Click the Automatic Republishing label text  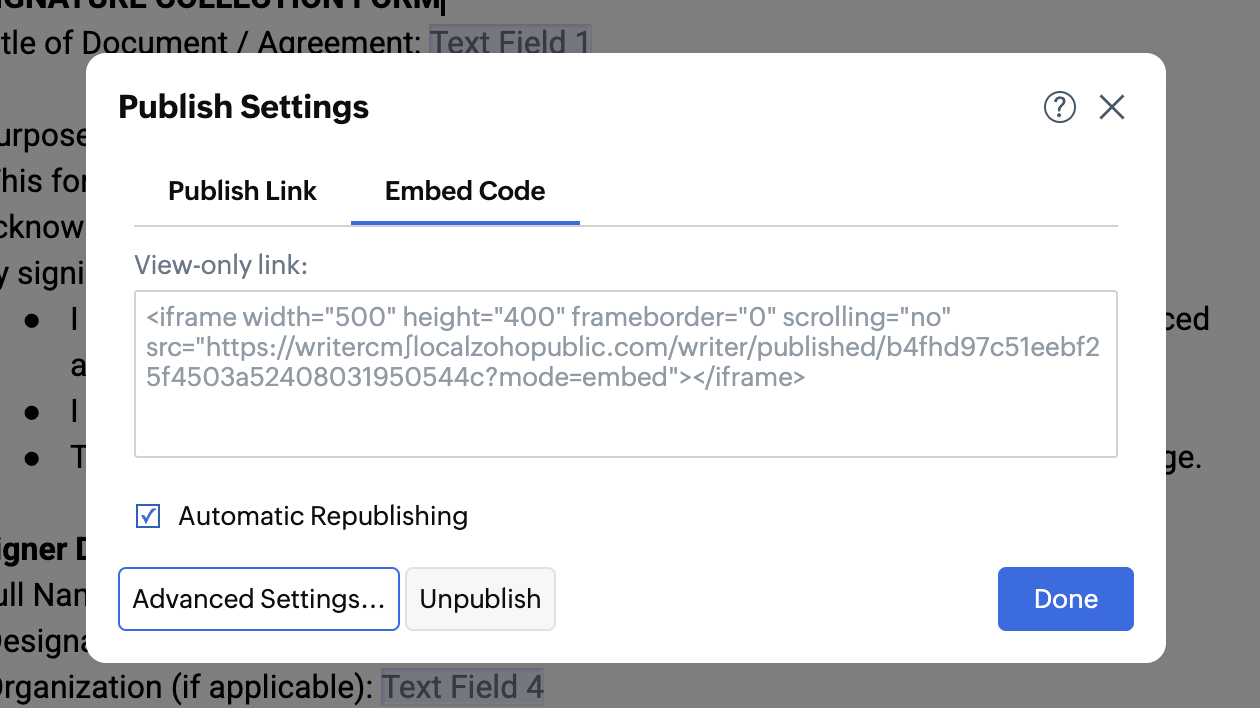(x=323, y=516)
